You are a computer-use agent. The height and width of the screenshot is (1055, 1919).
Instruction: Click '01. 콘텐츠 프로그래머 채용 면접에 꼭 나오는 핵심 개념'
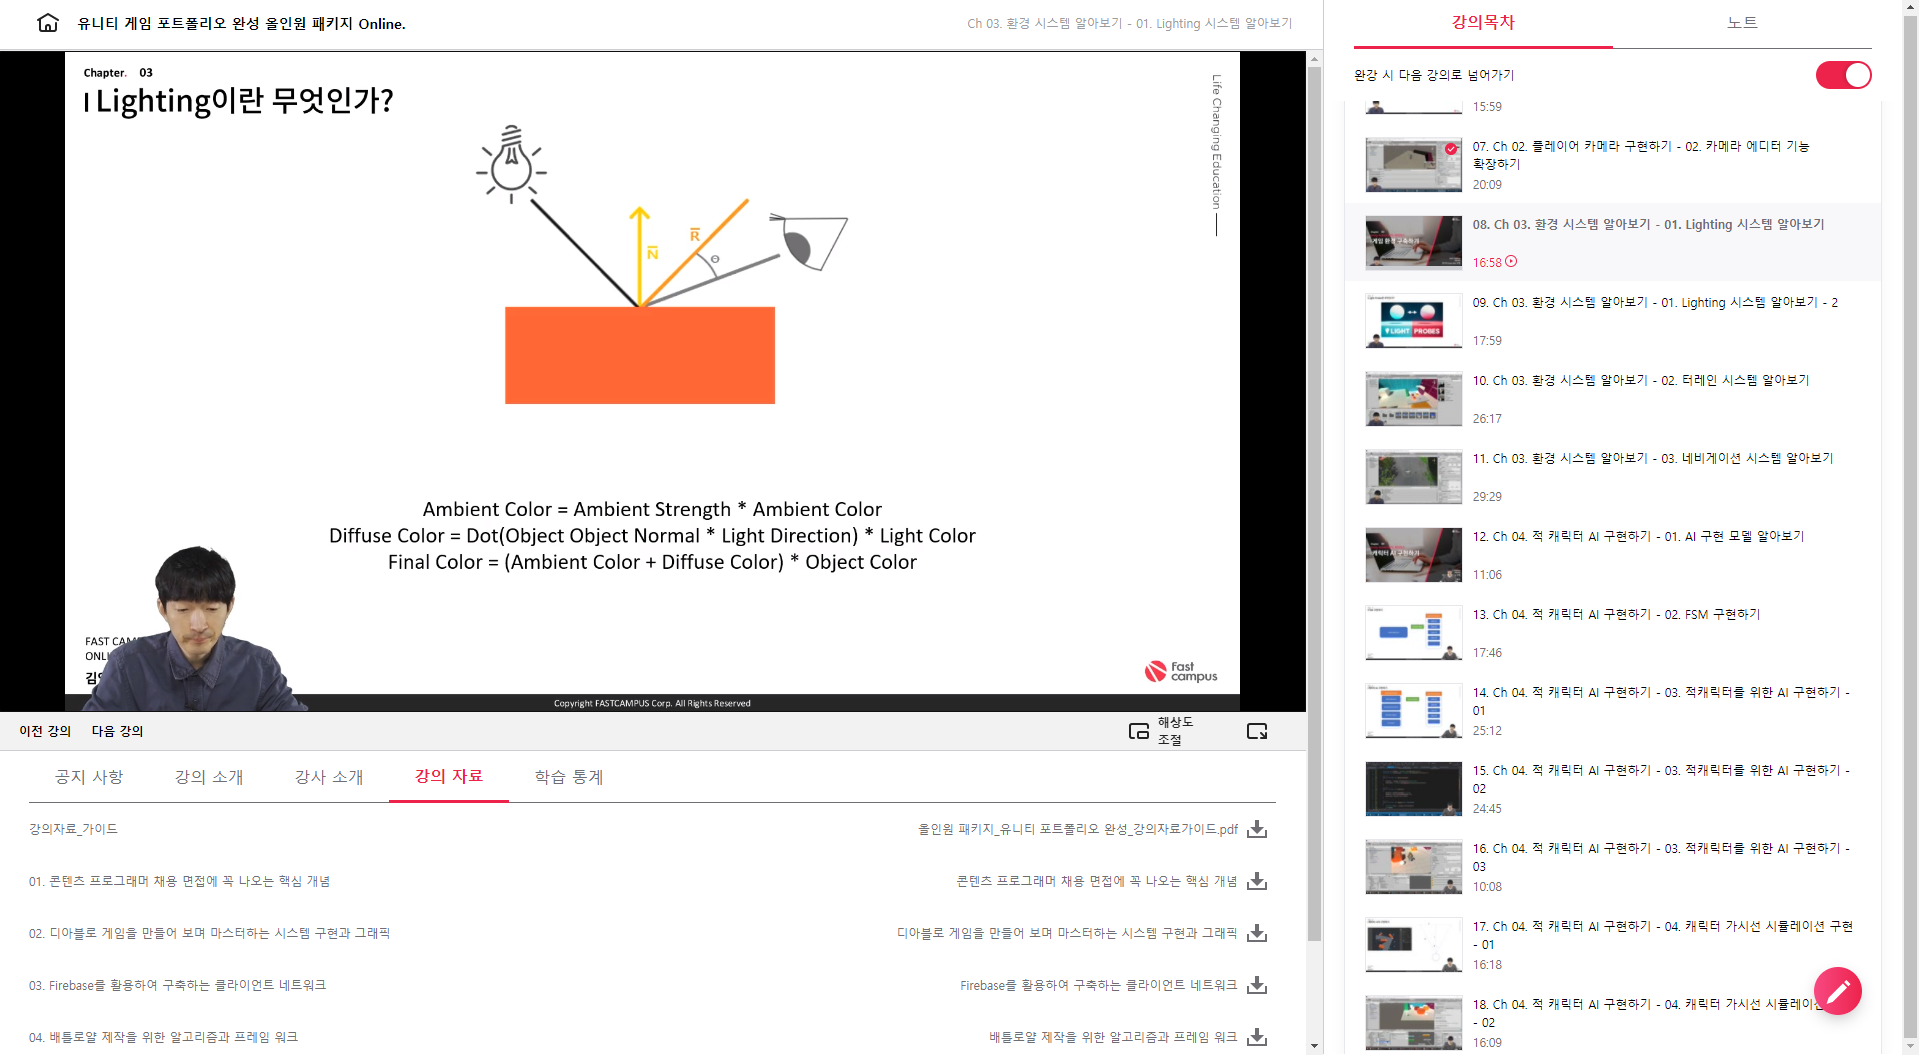click(179, 881)
